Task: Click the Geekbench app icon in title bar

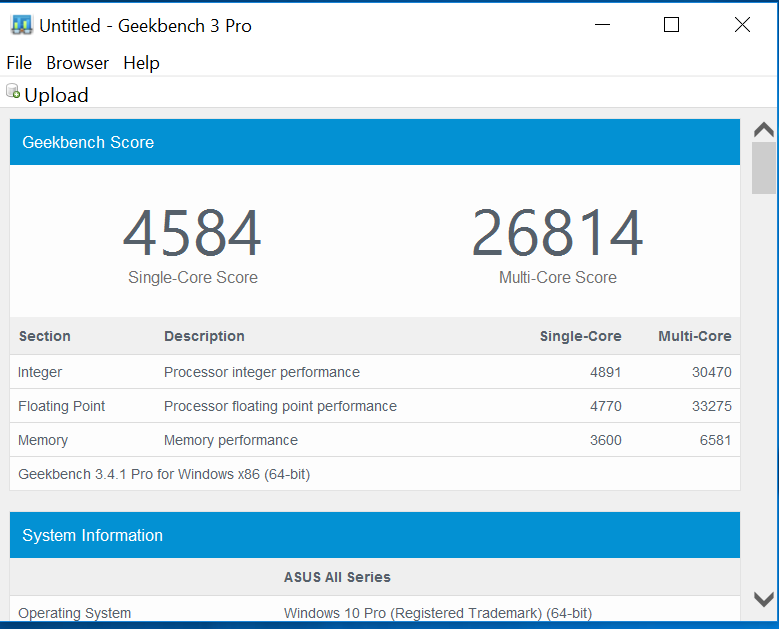Action: click(21, 25)
